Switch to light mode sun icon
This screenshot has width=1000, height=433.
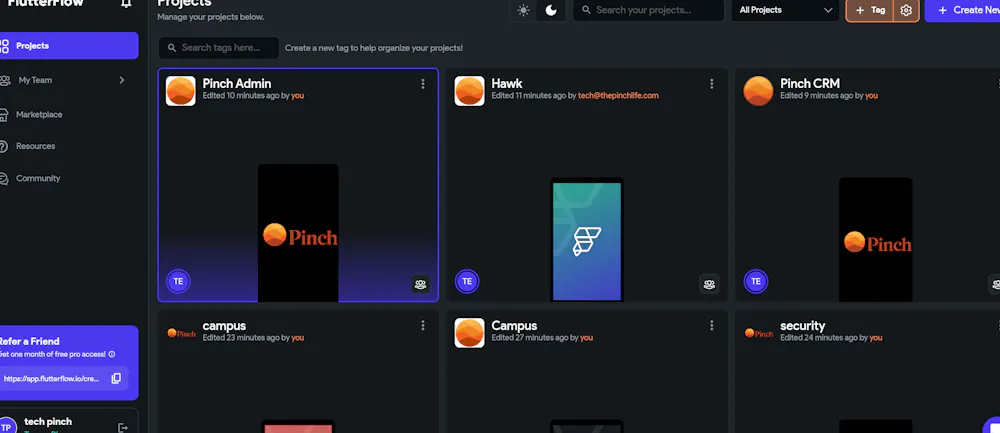pos(524,10)
